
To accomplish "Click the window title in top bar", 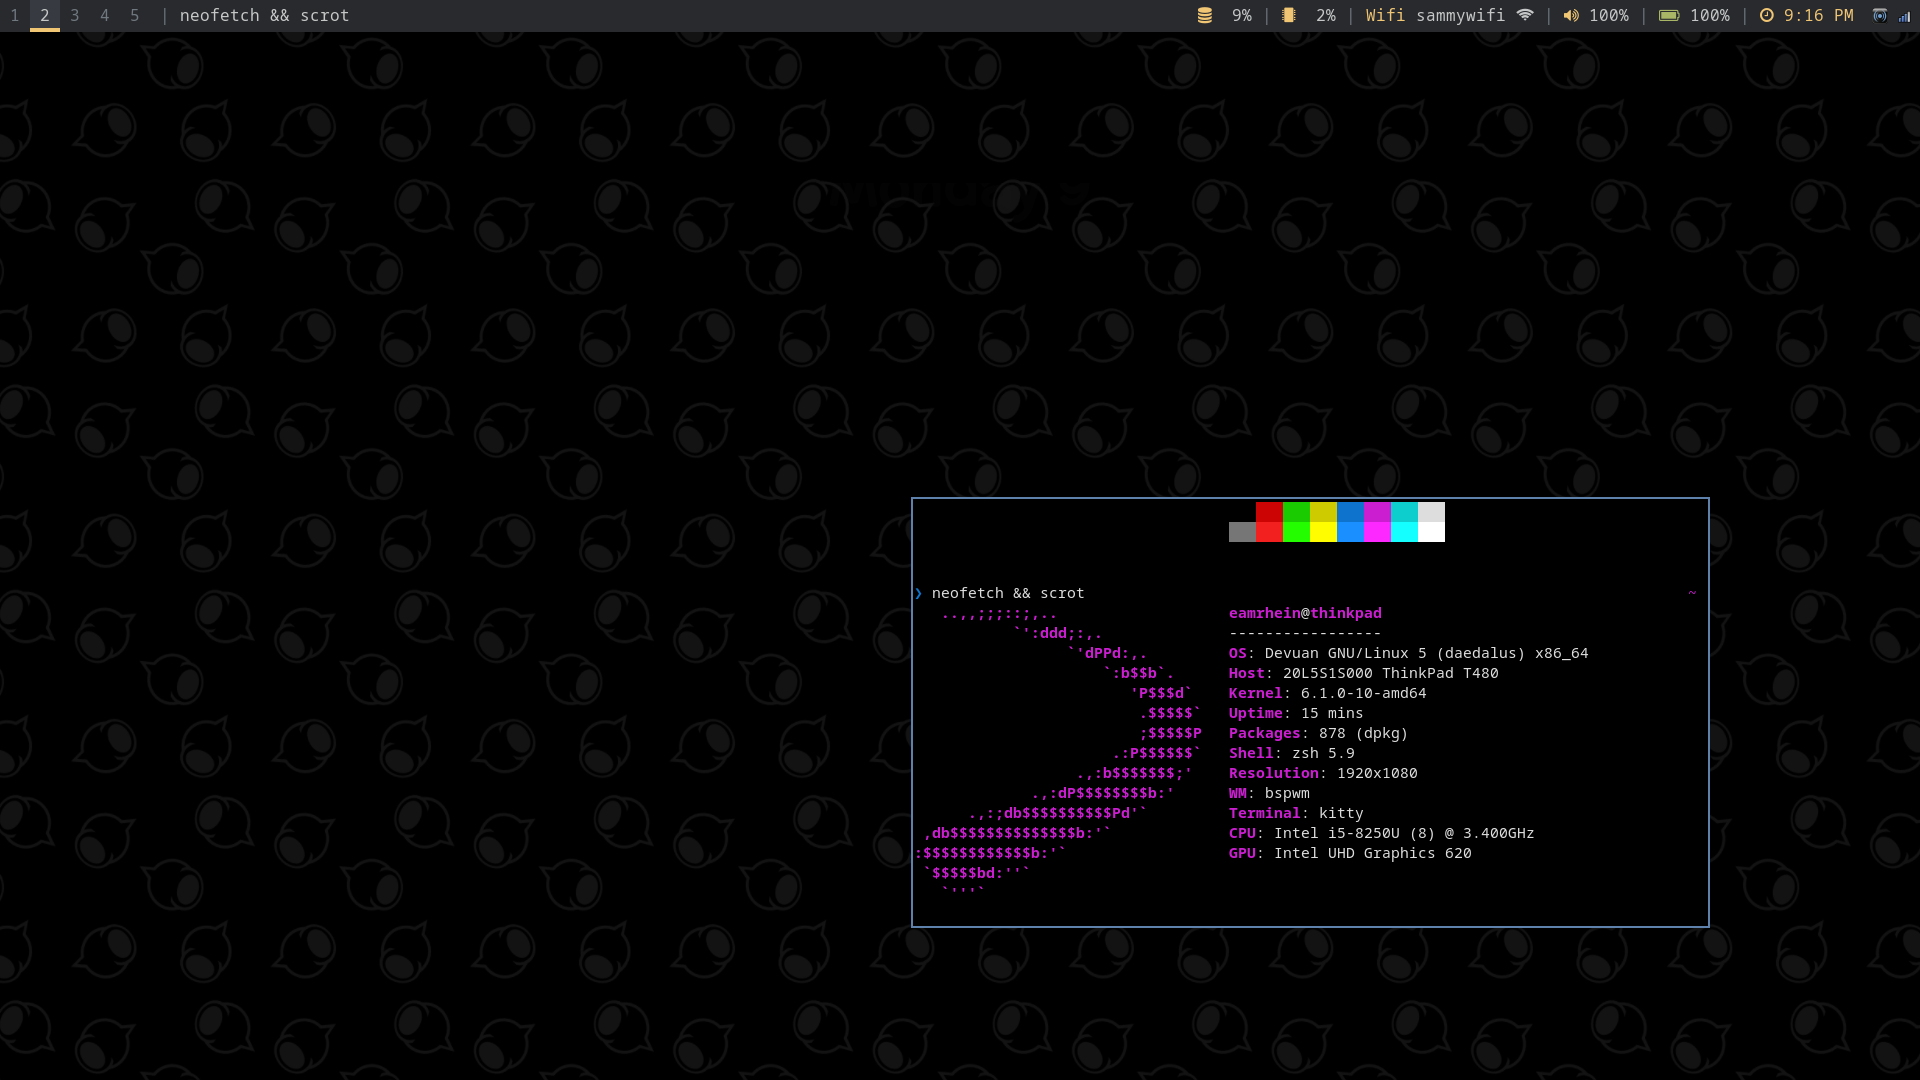I will 264,15.
